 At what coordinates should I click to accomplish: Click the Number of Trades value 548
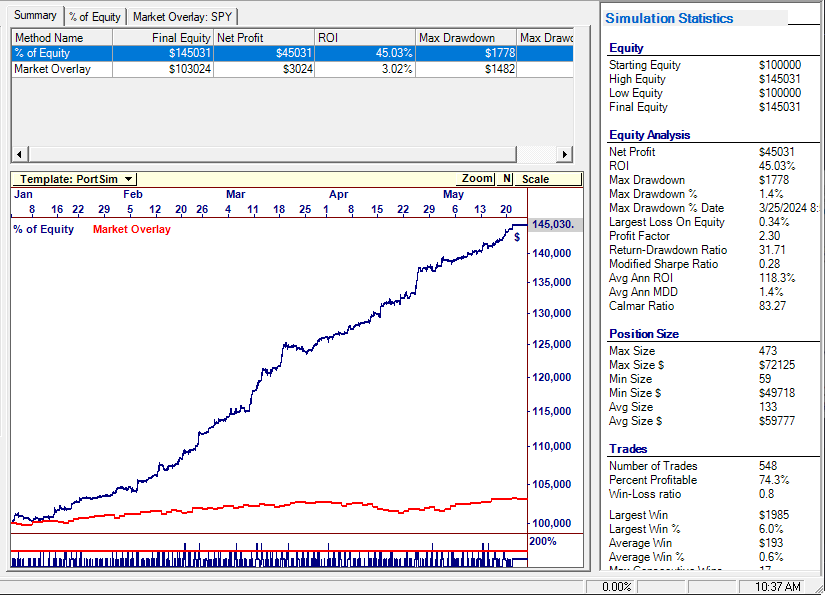768,466
